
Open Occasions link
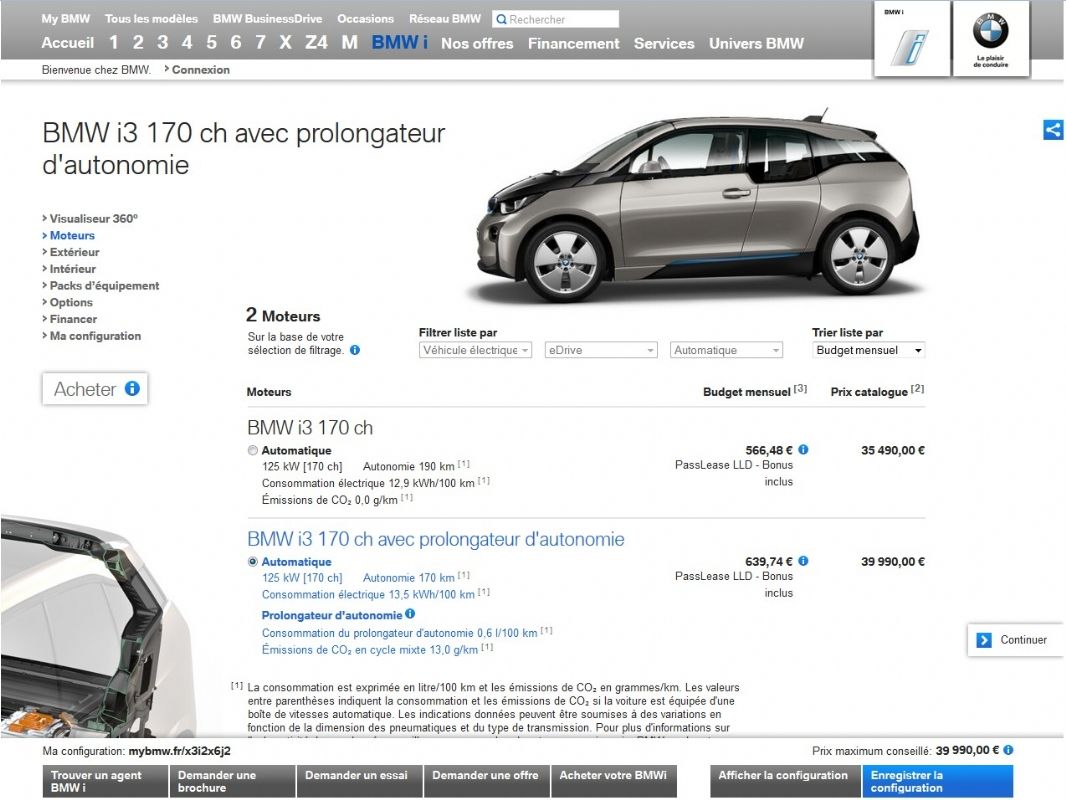365,19
